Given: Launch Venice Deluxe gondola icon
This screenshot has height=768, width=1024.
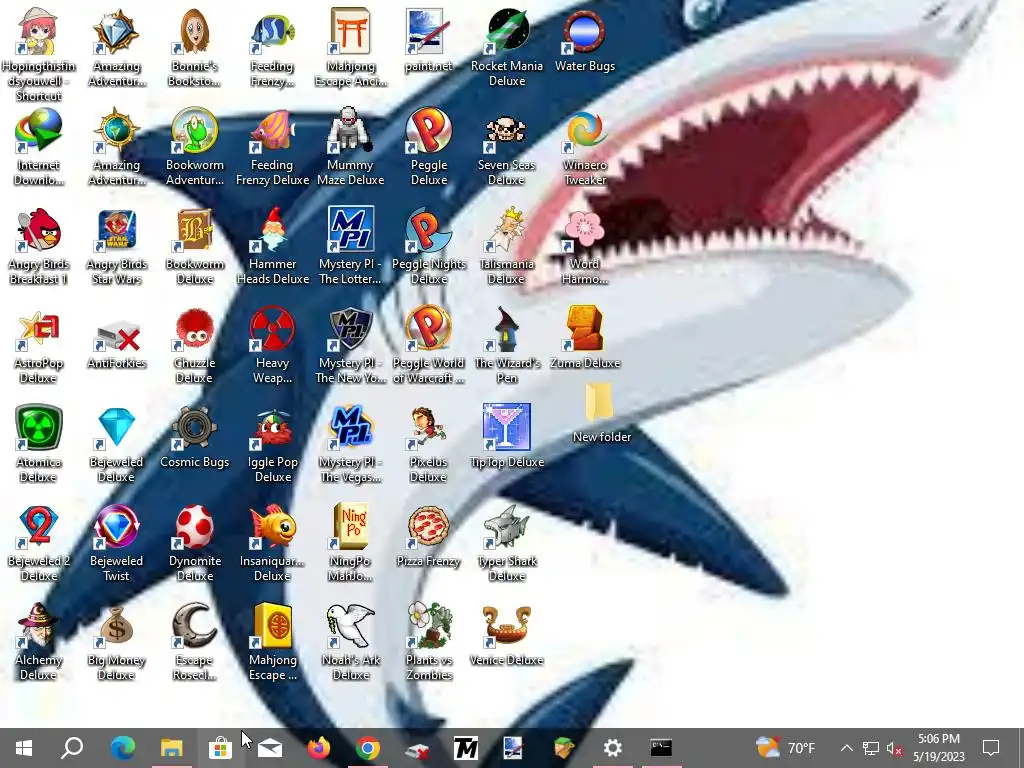Looking at the screenshot, I should [507, 626].
